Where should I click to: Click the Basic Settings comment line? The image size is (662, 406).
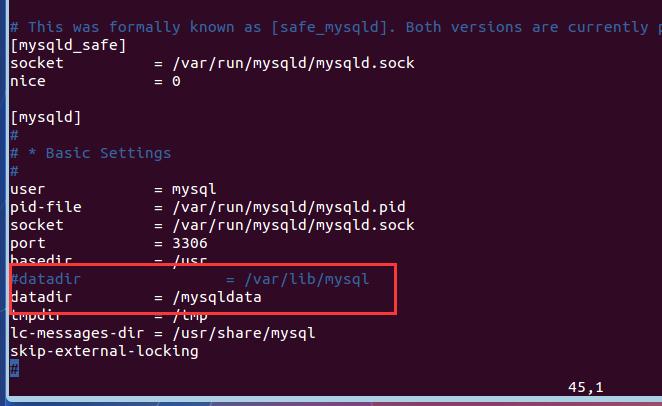pyautogui.click(x=91, y=153)
